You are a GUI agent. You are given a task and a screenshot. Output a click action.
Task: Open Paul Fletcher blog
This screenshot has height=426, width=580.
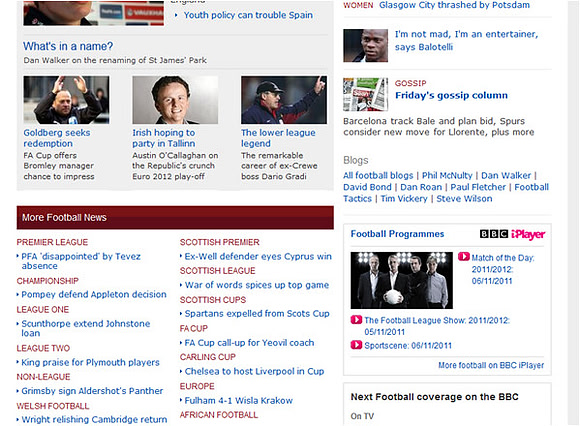click(x=478, y=187)
